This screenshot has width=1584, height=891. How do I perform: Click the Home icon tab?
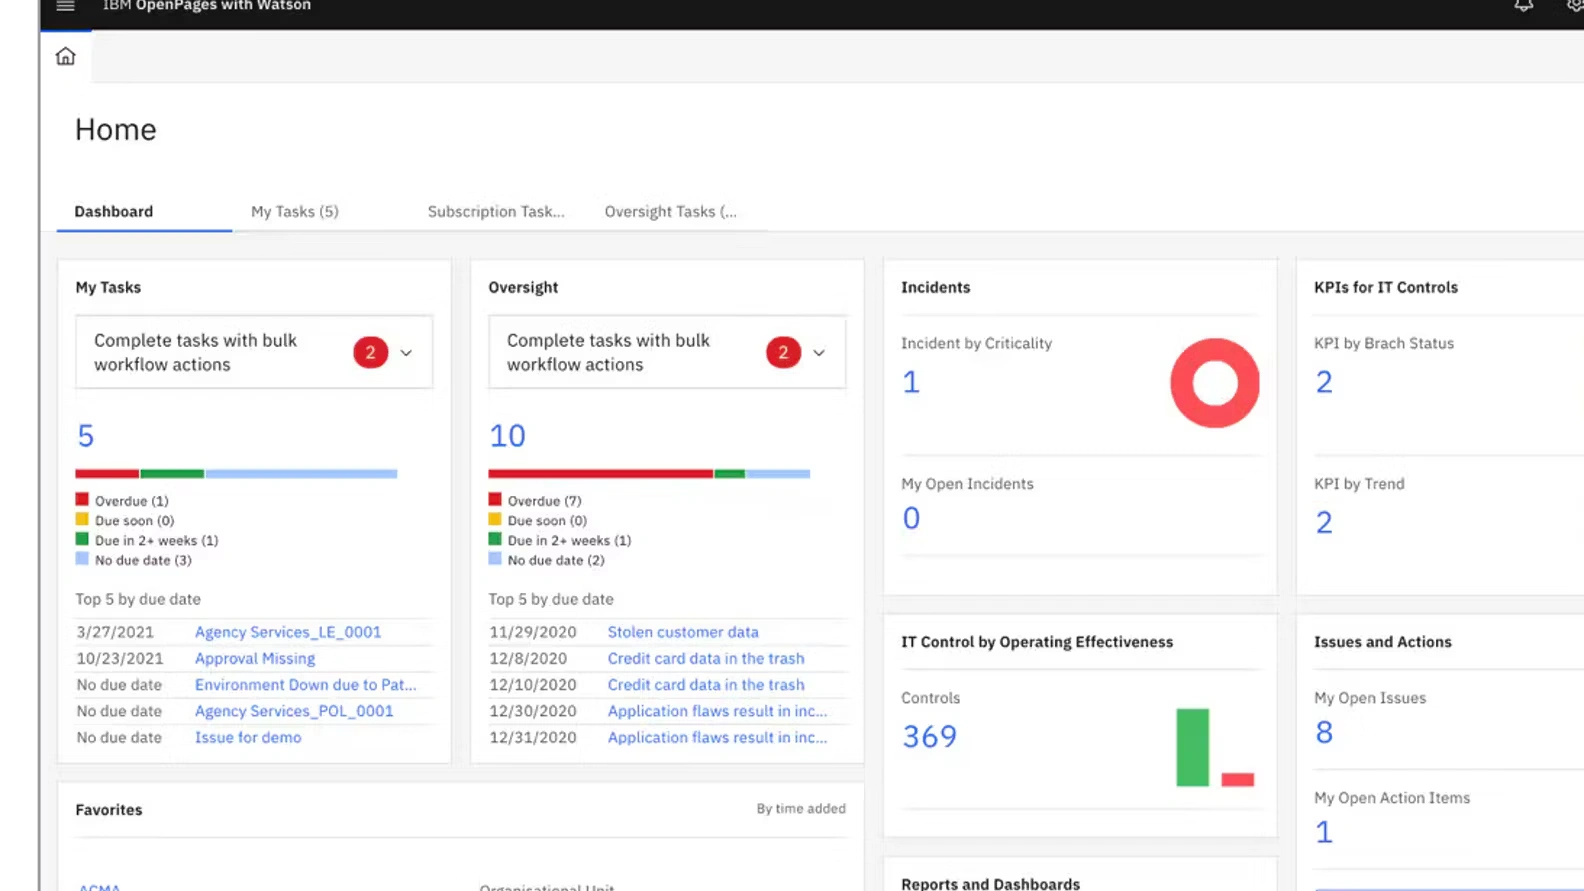pyautogui.click(x=65, y=57)
